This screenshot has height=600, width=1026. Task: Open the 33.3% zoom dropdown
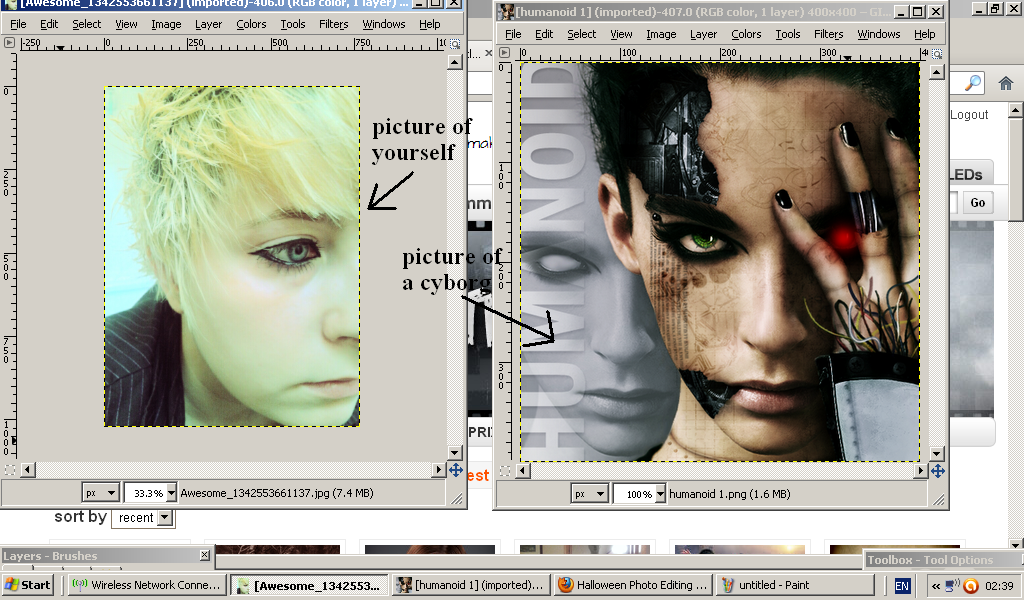(171, 493)
